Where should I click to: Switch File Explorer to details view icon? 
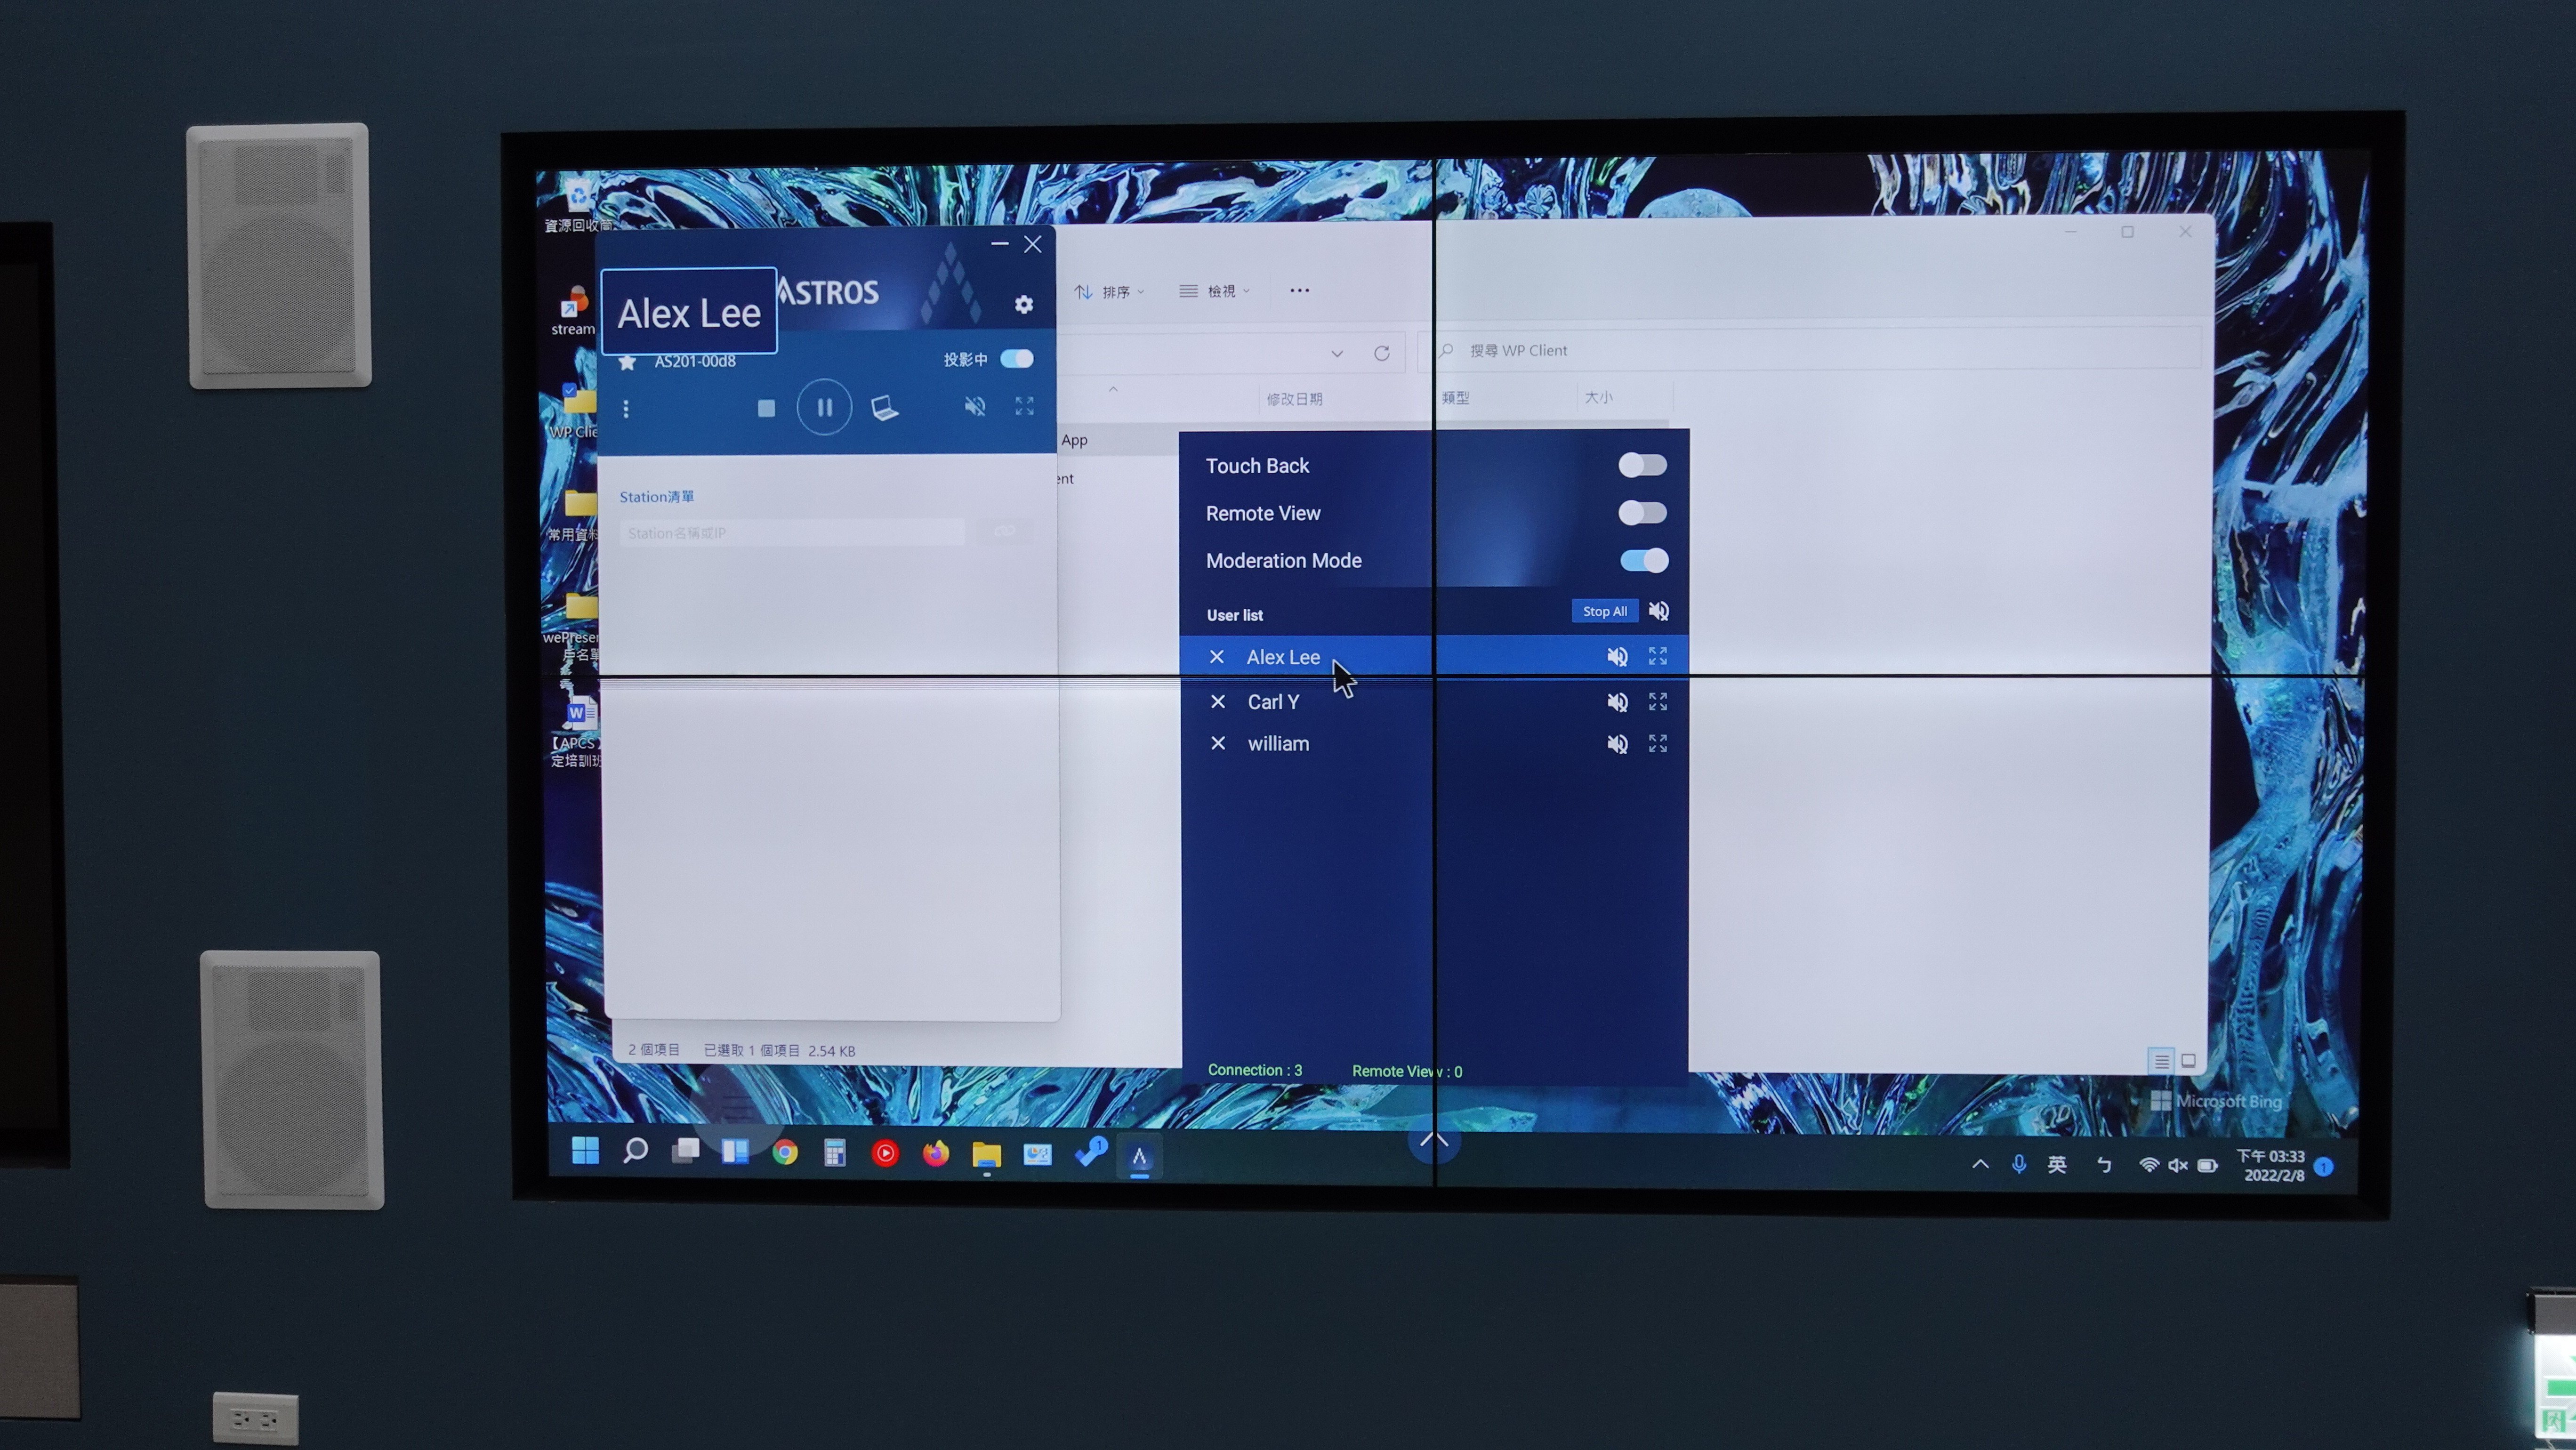[x=2161, y=1061]
